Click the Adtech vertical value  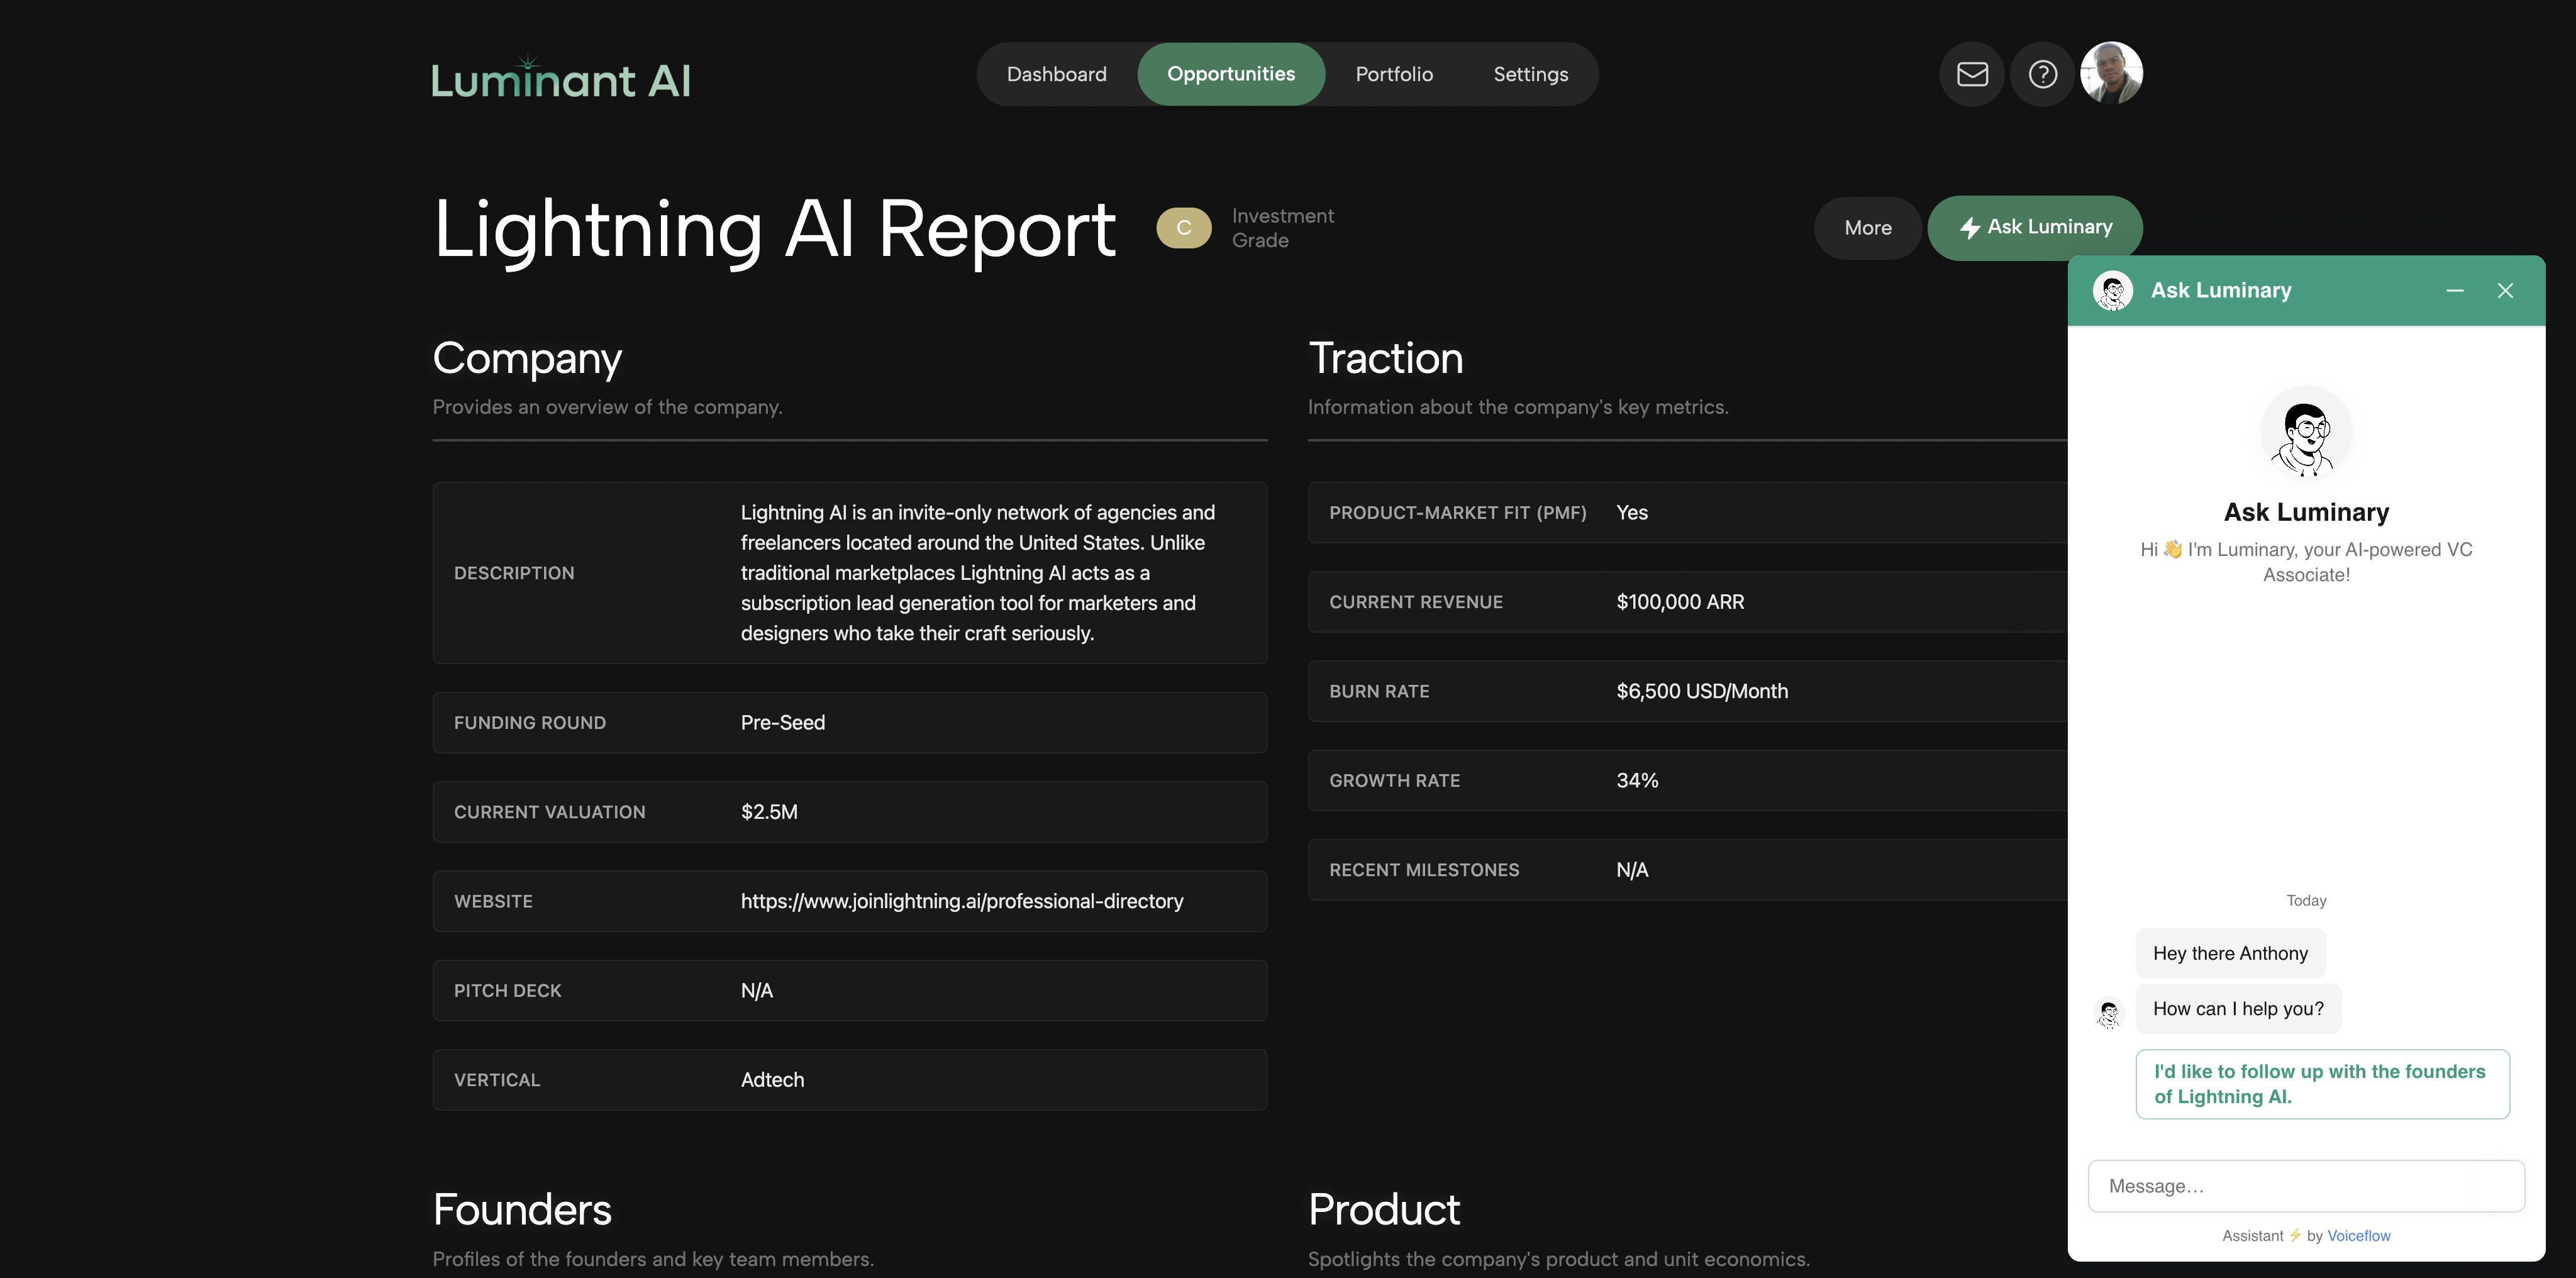click(x=772, y=1080)
